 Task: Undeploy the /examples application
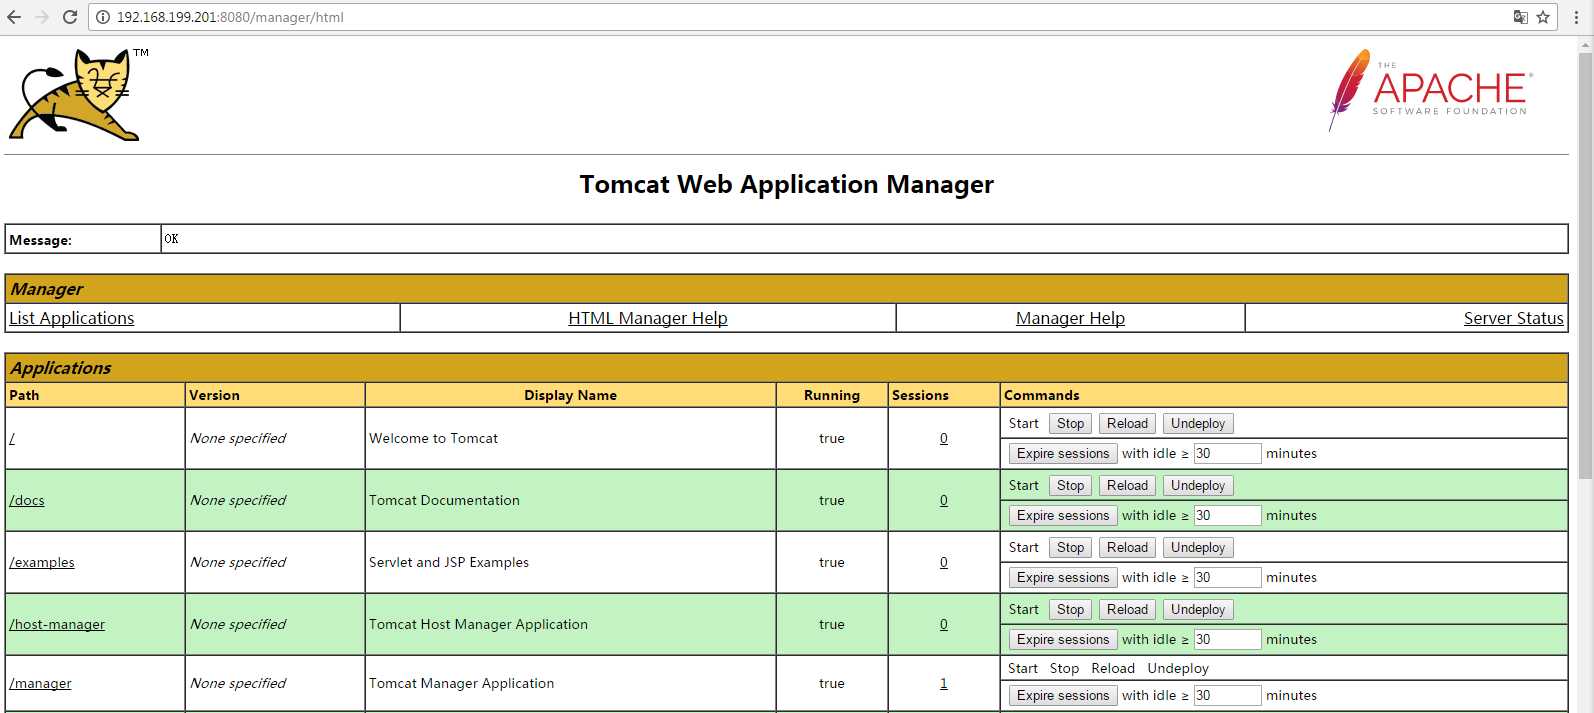coord(1198,548)
